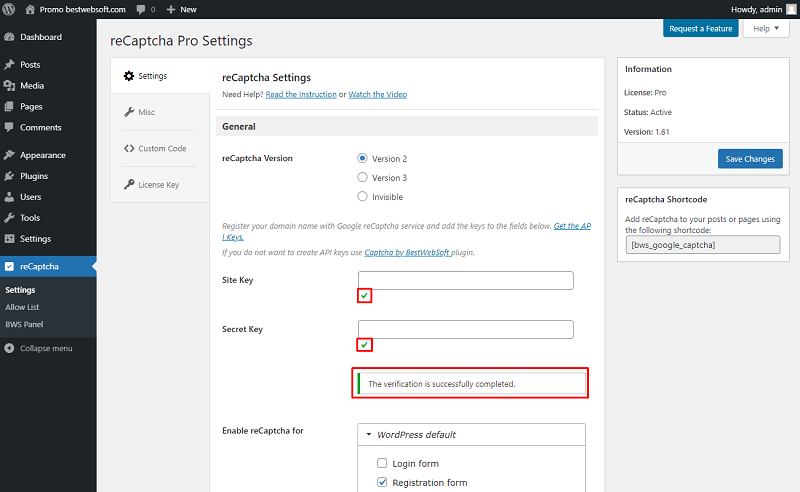This screenshot has height=492, width=800.
Task: Click the 'Status: Active' text
Action: (647, 112)
